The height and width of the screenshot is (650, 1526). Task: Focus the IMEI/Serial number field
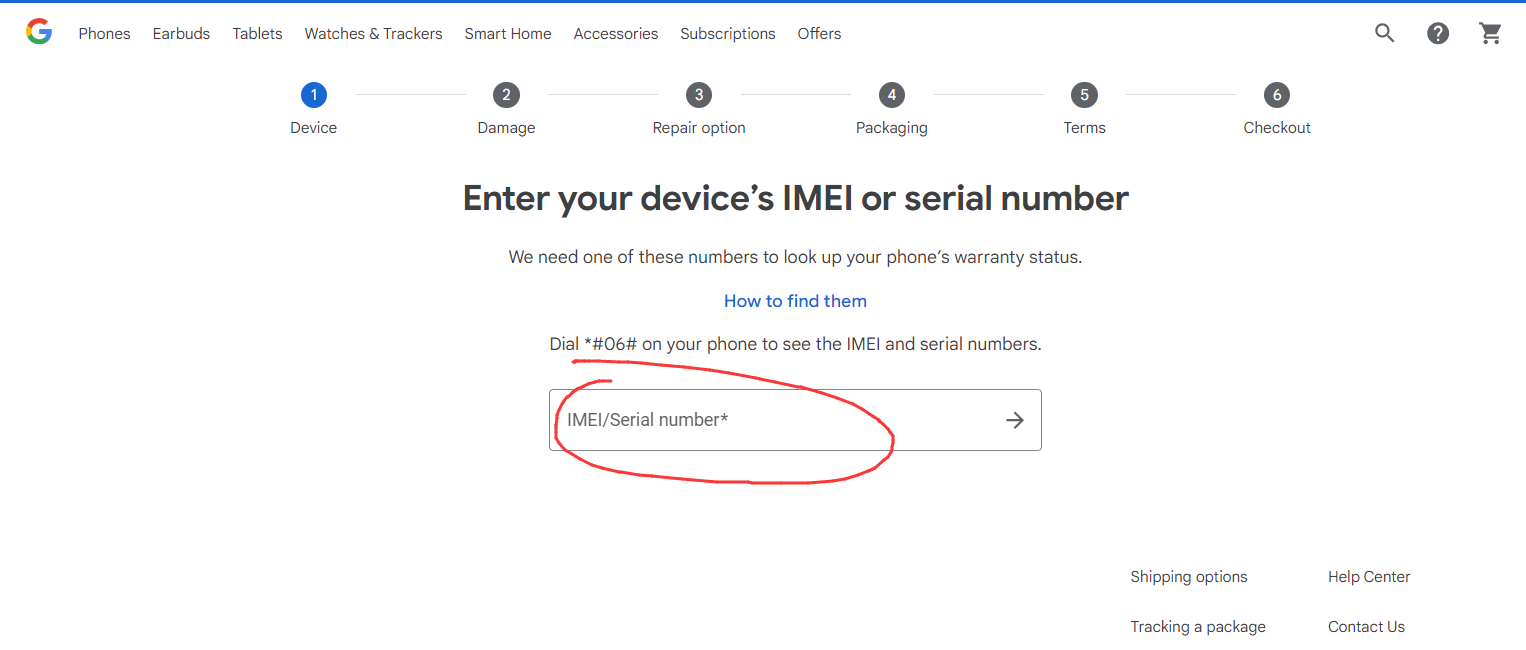(795, 420)
